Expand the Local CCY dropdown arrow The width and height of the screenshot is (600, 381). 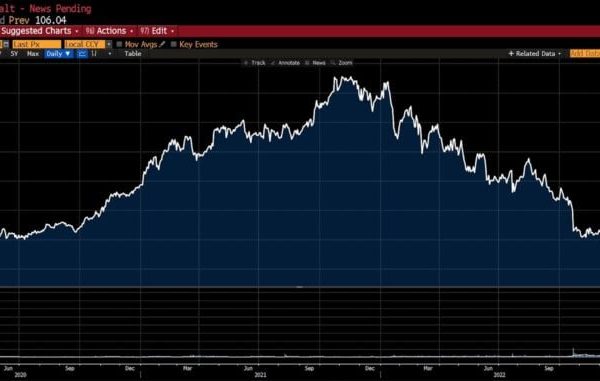(109, 44)
